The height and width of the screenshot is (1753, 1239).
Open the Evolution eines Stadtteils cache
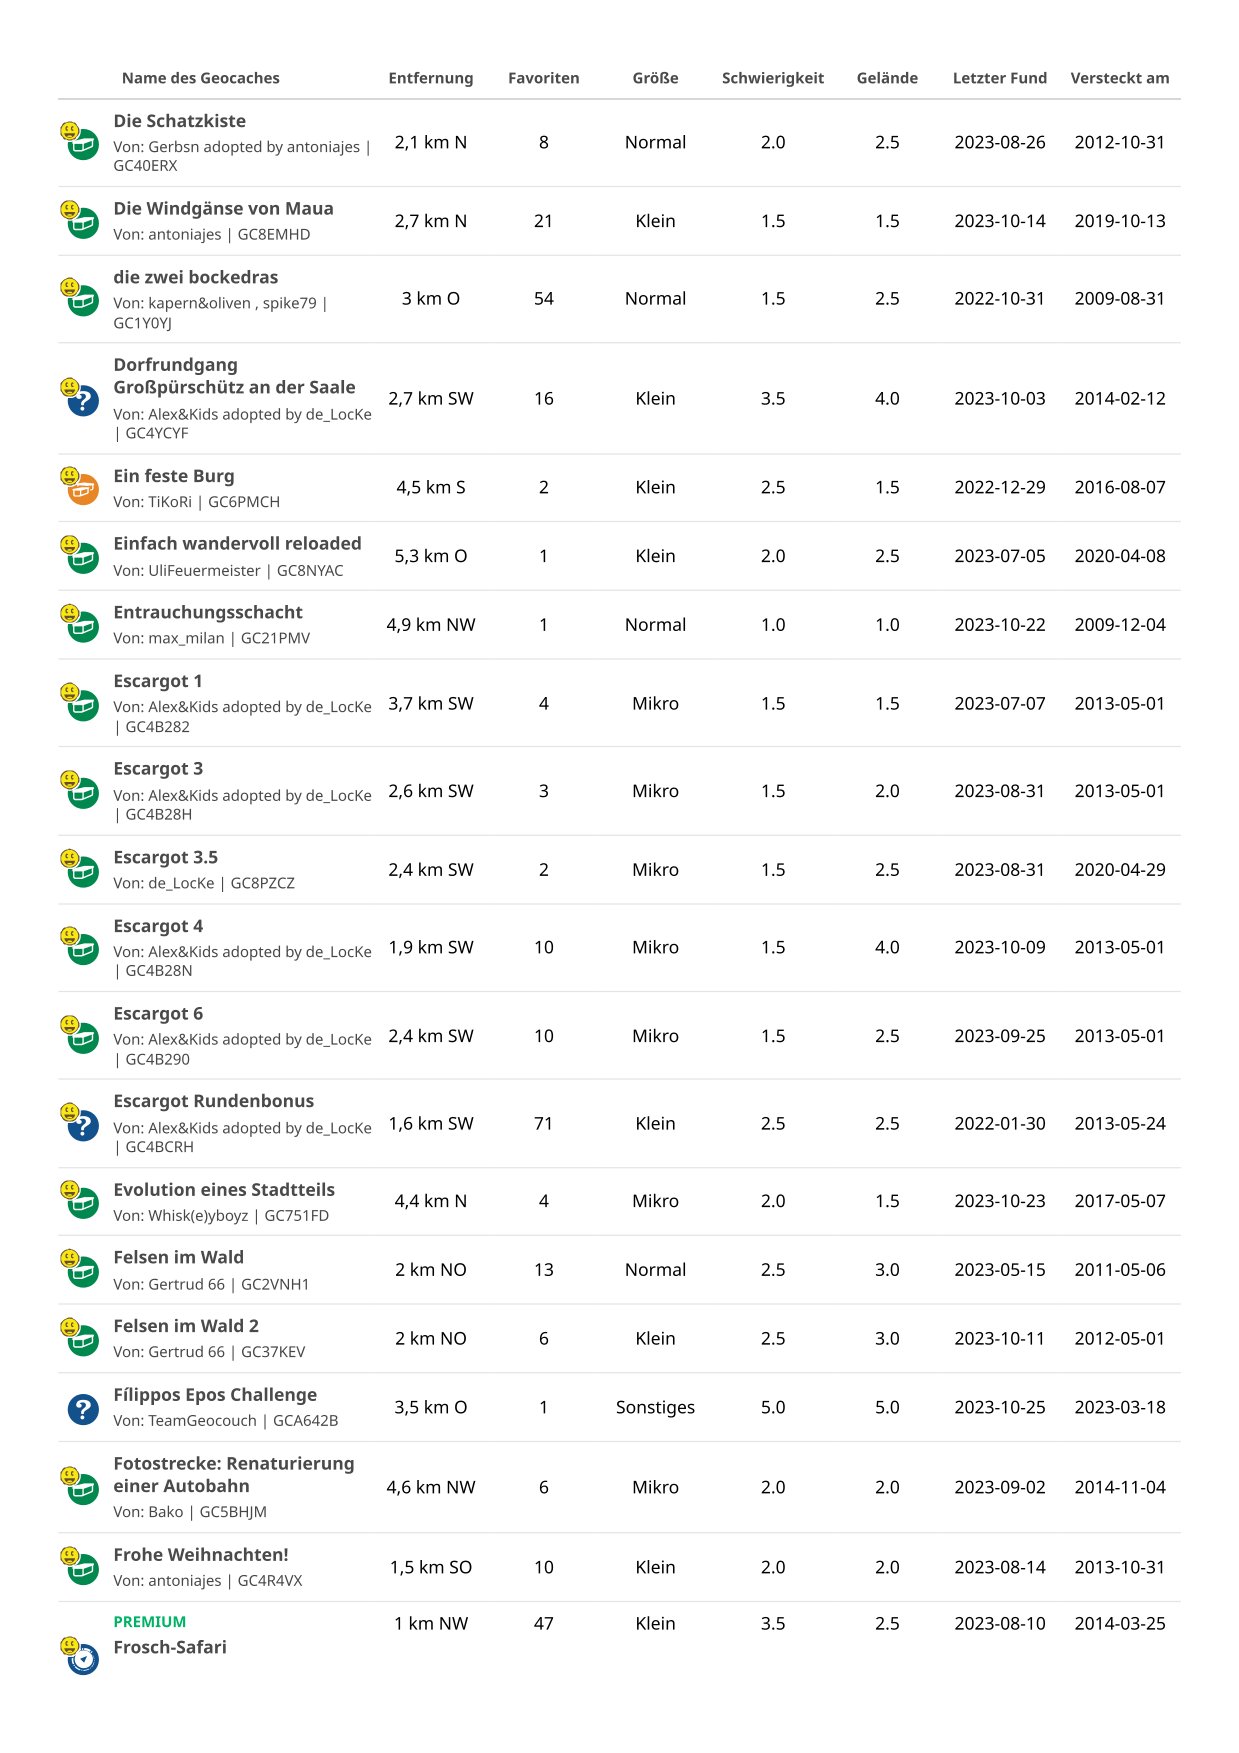coord(223,1190)
